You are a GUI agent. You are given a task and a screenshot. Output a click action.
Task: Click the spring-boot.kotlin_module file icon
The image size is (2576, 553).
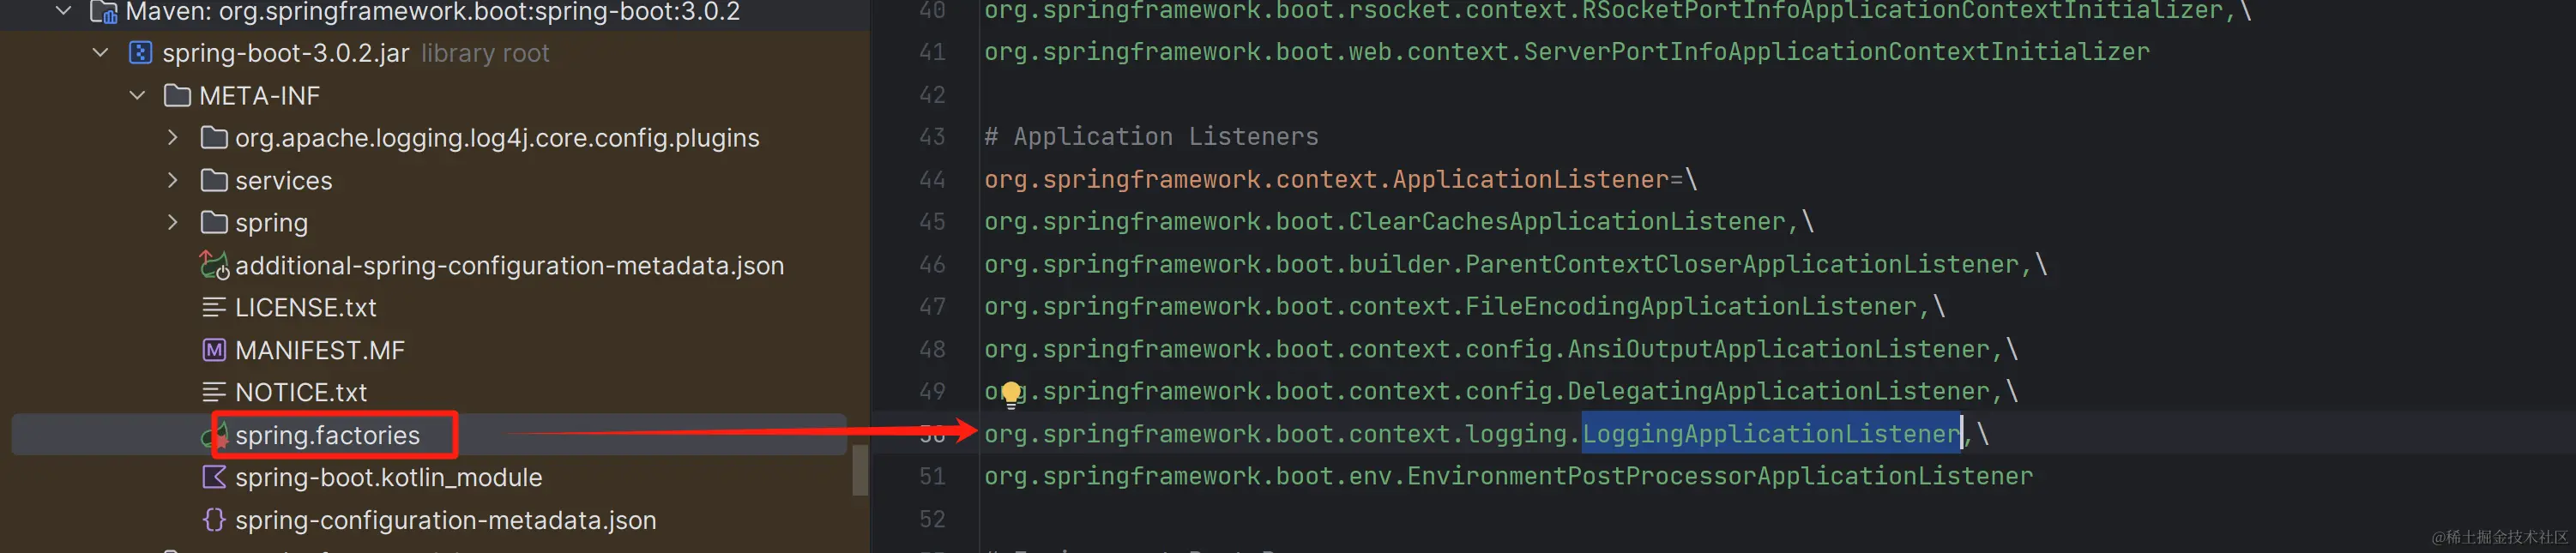point(214,477)
